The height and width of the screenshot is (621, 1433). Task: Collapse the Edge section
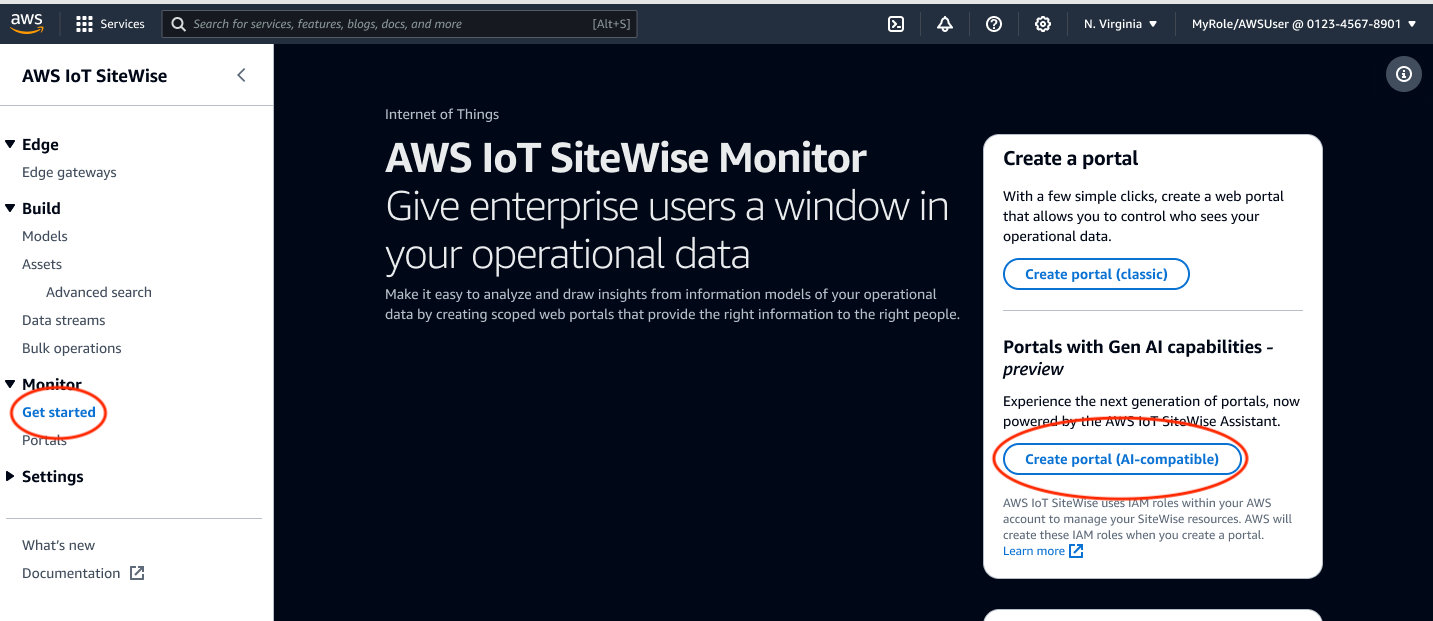[10, 145]
